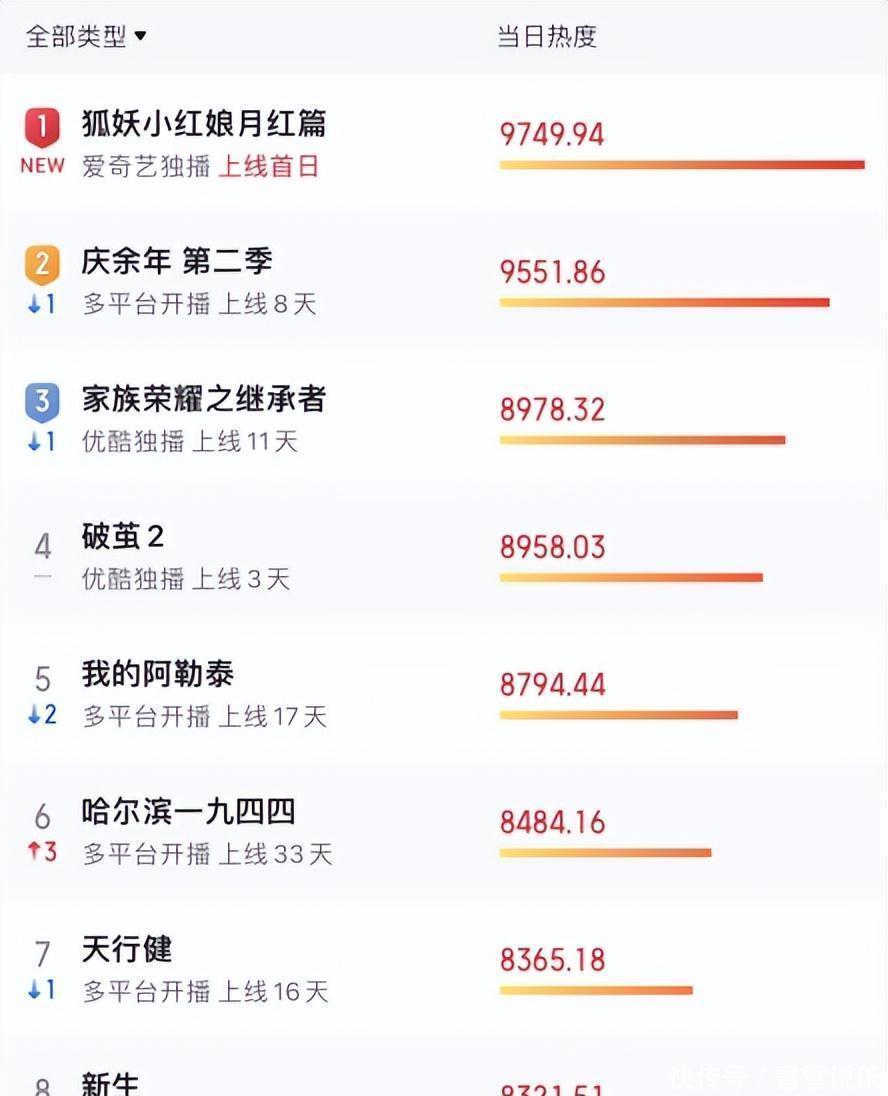Click the down-2 arrow next to 我的阿勒泰

(x=42, y=714)
